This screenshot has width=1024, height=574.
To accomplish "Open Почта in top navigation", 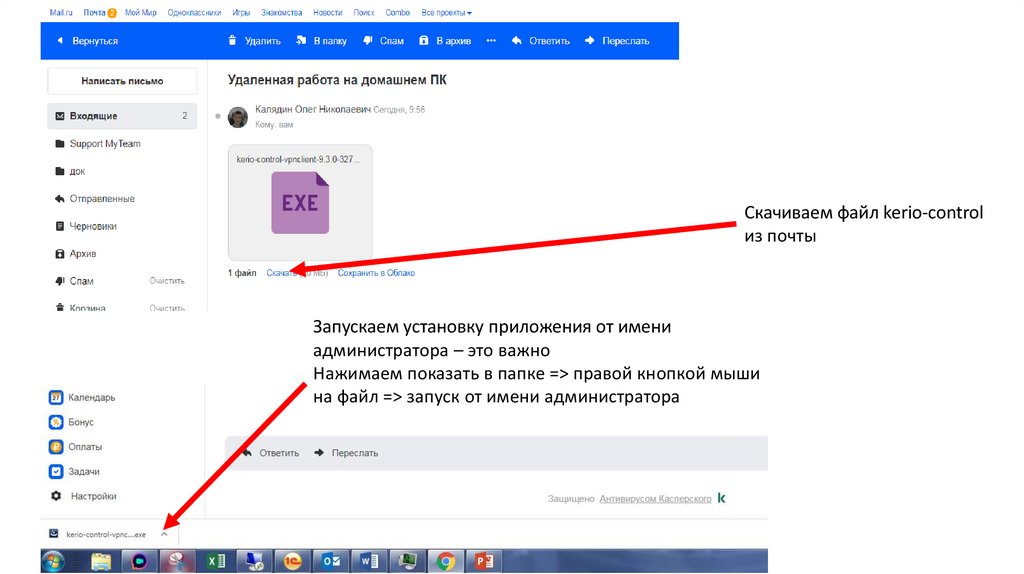I will (94, 12).
